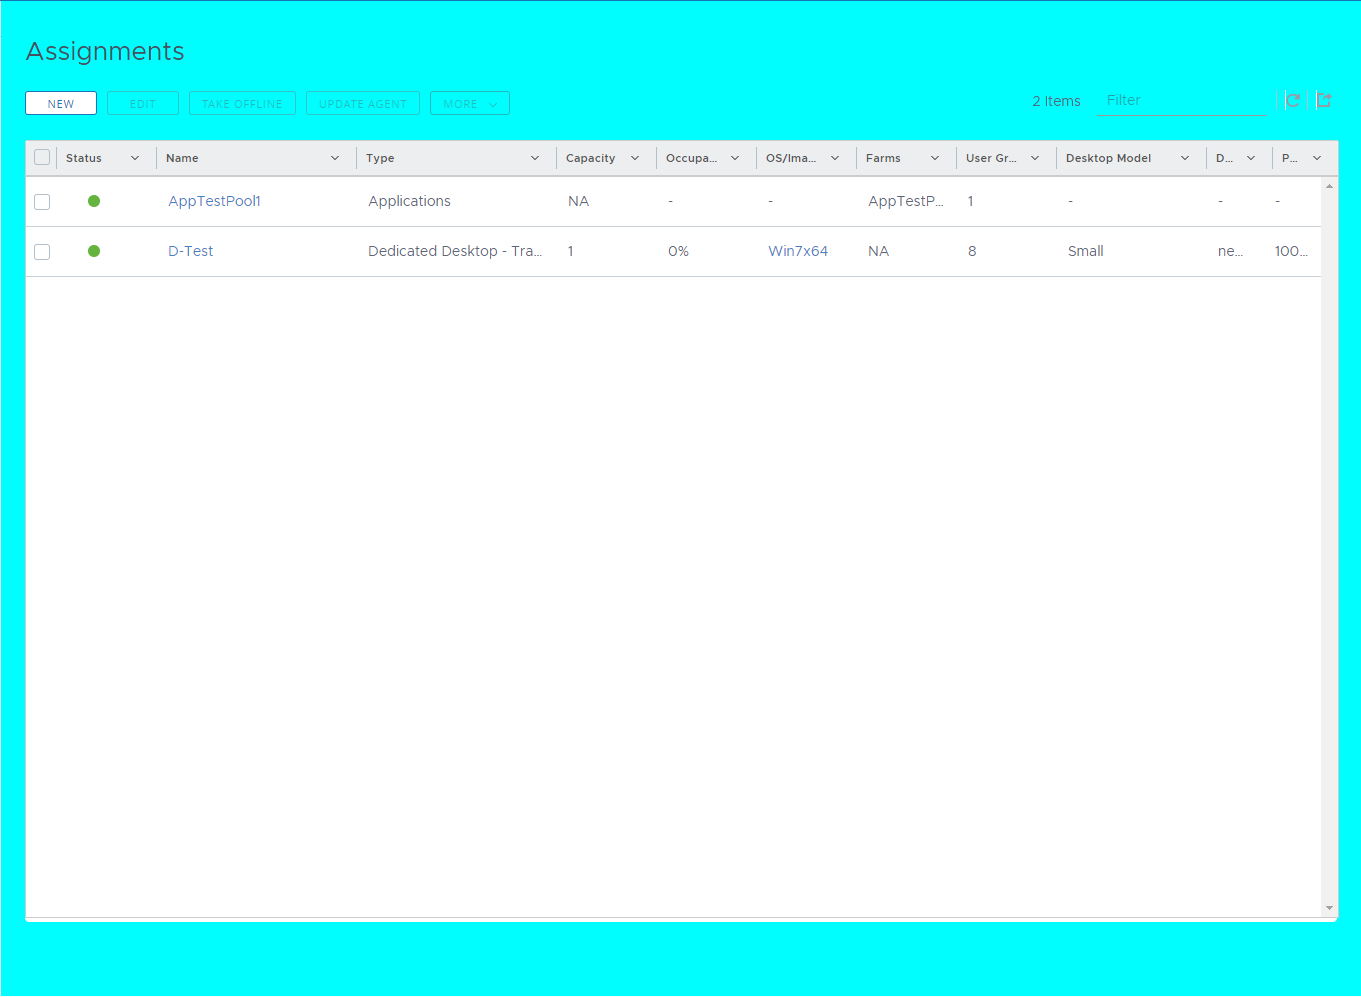Image resolution: width=1361 pixels, height=997 pixels.
Task: Click the '0%' occupancy cell
Action: [678, 251]
